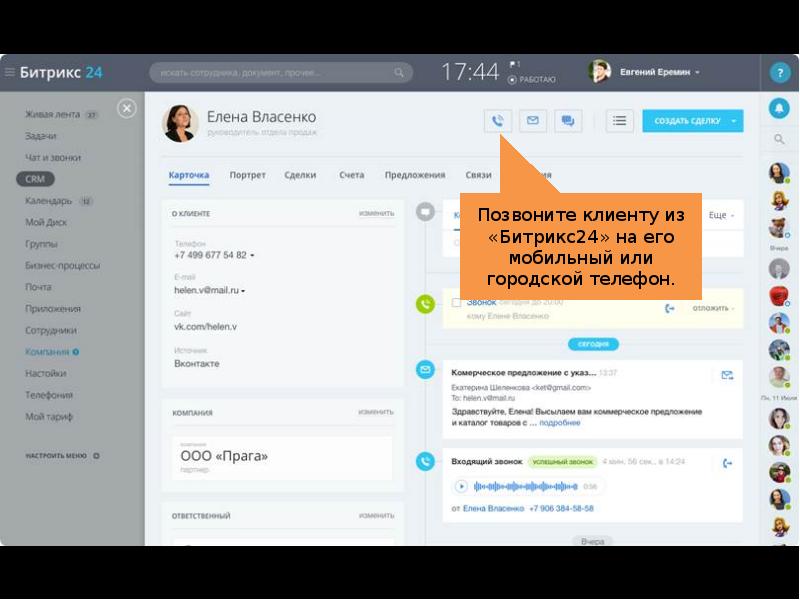
Task: Click the phone call icon button
Action: pos(498,121)
